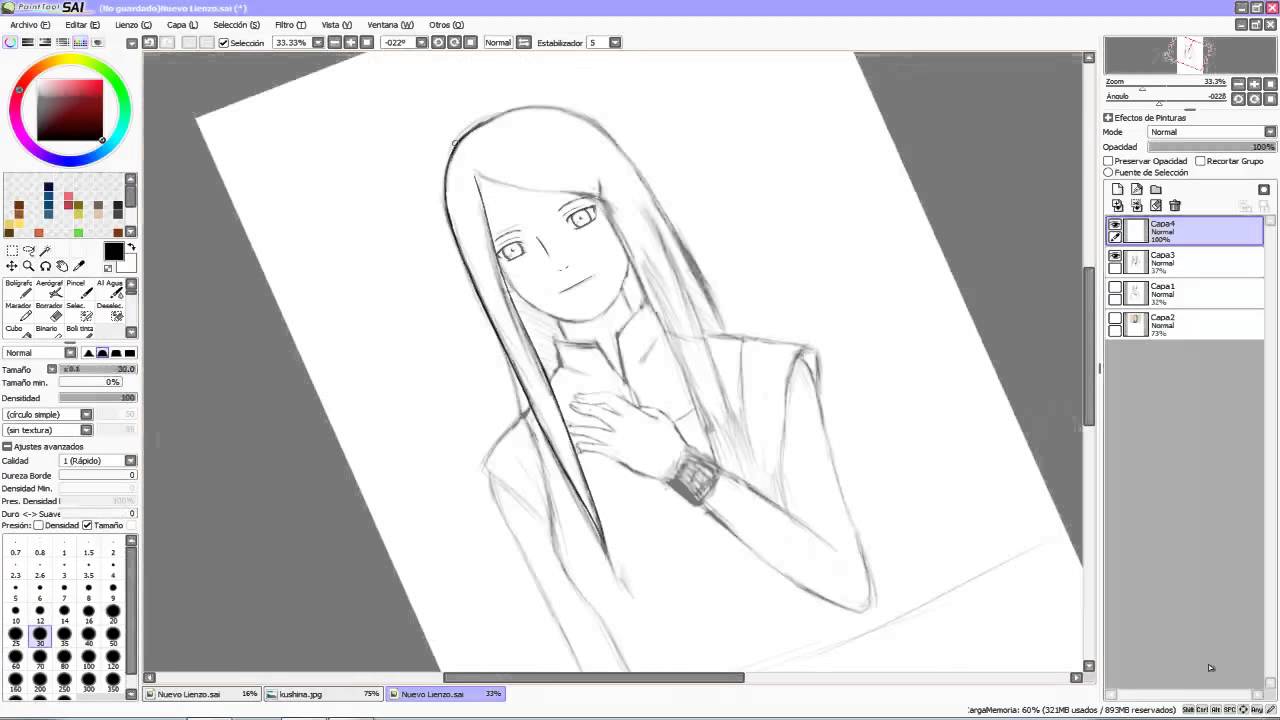Viewport: 1280px width, 720px height.
Task: Open the Editar menu
Action: click(x=82, y=25)
